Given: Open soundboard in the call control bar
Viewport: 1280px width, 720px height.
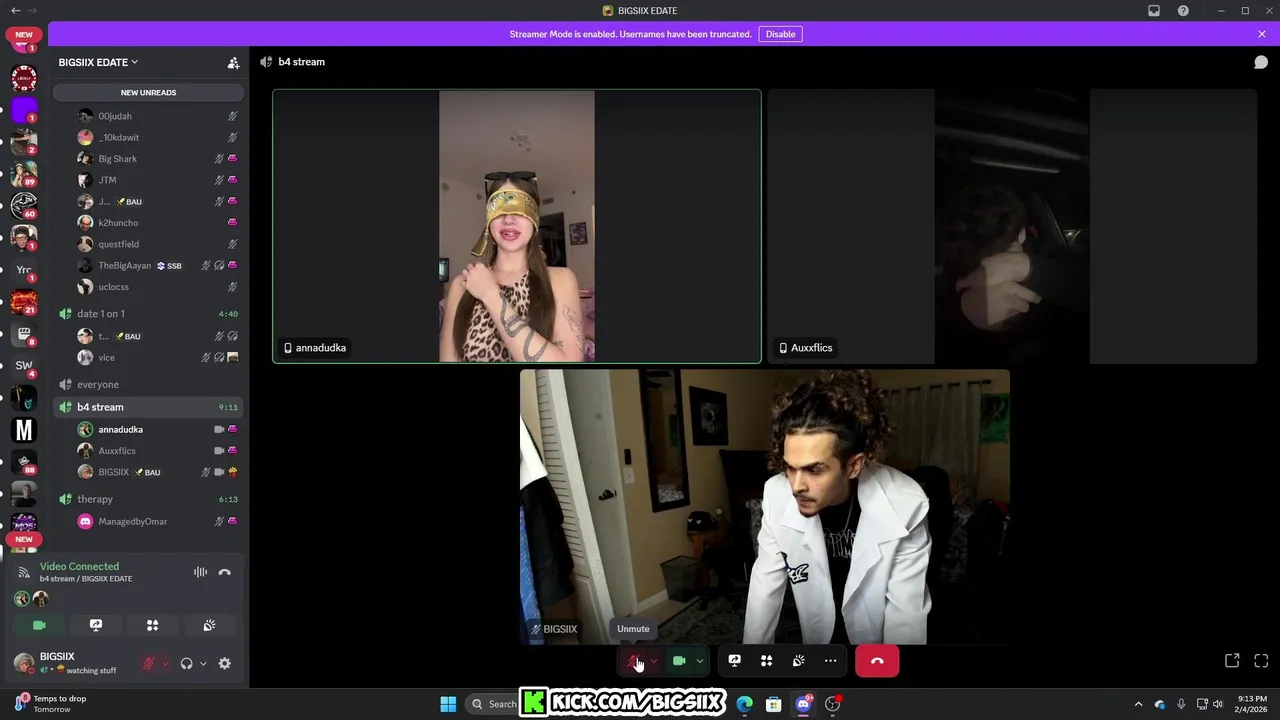Looking at the screenshot, I should [x=798, y=661].
